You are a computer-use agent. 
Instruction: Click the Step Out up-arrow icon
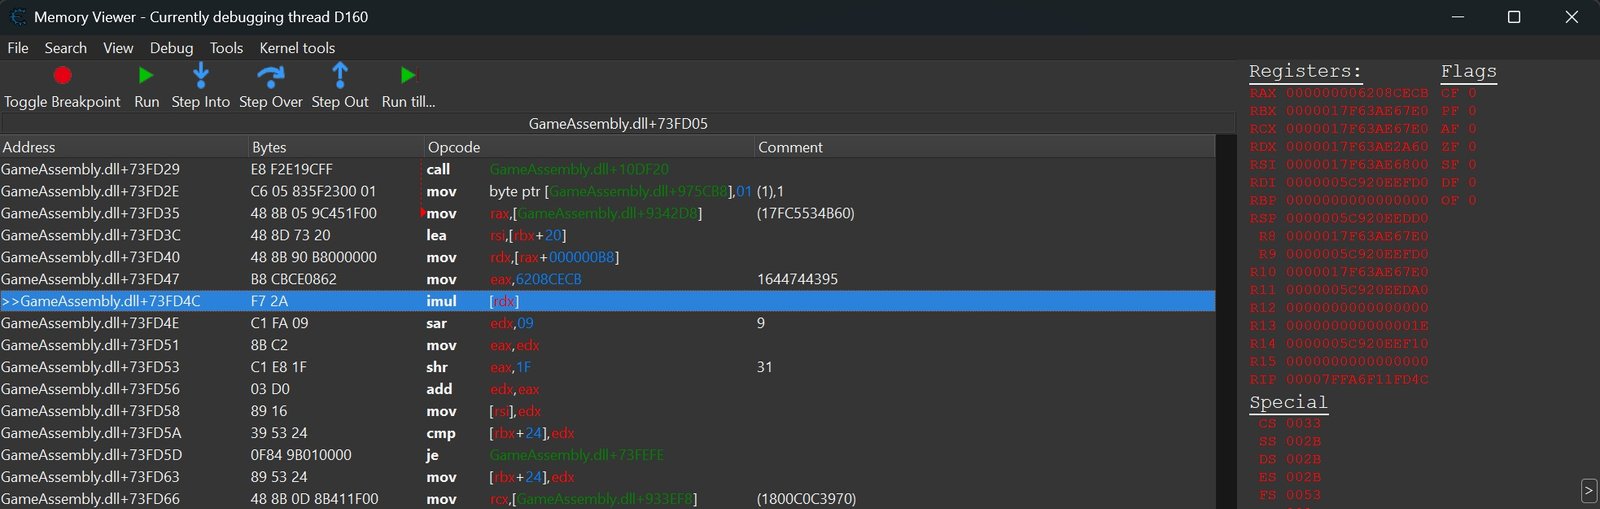click(340, 75)
